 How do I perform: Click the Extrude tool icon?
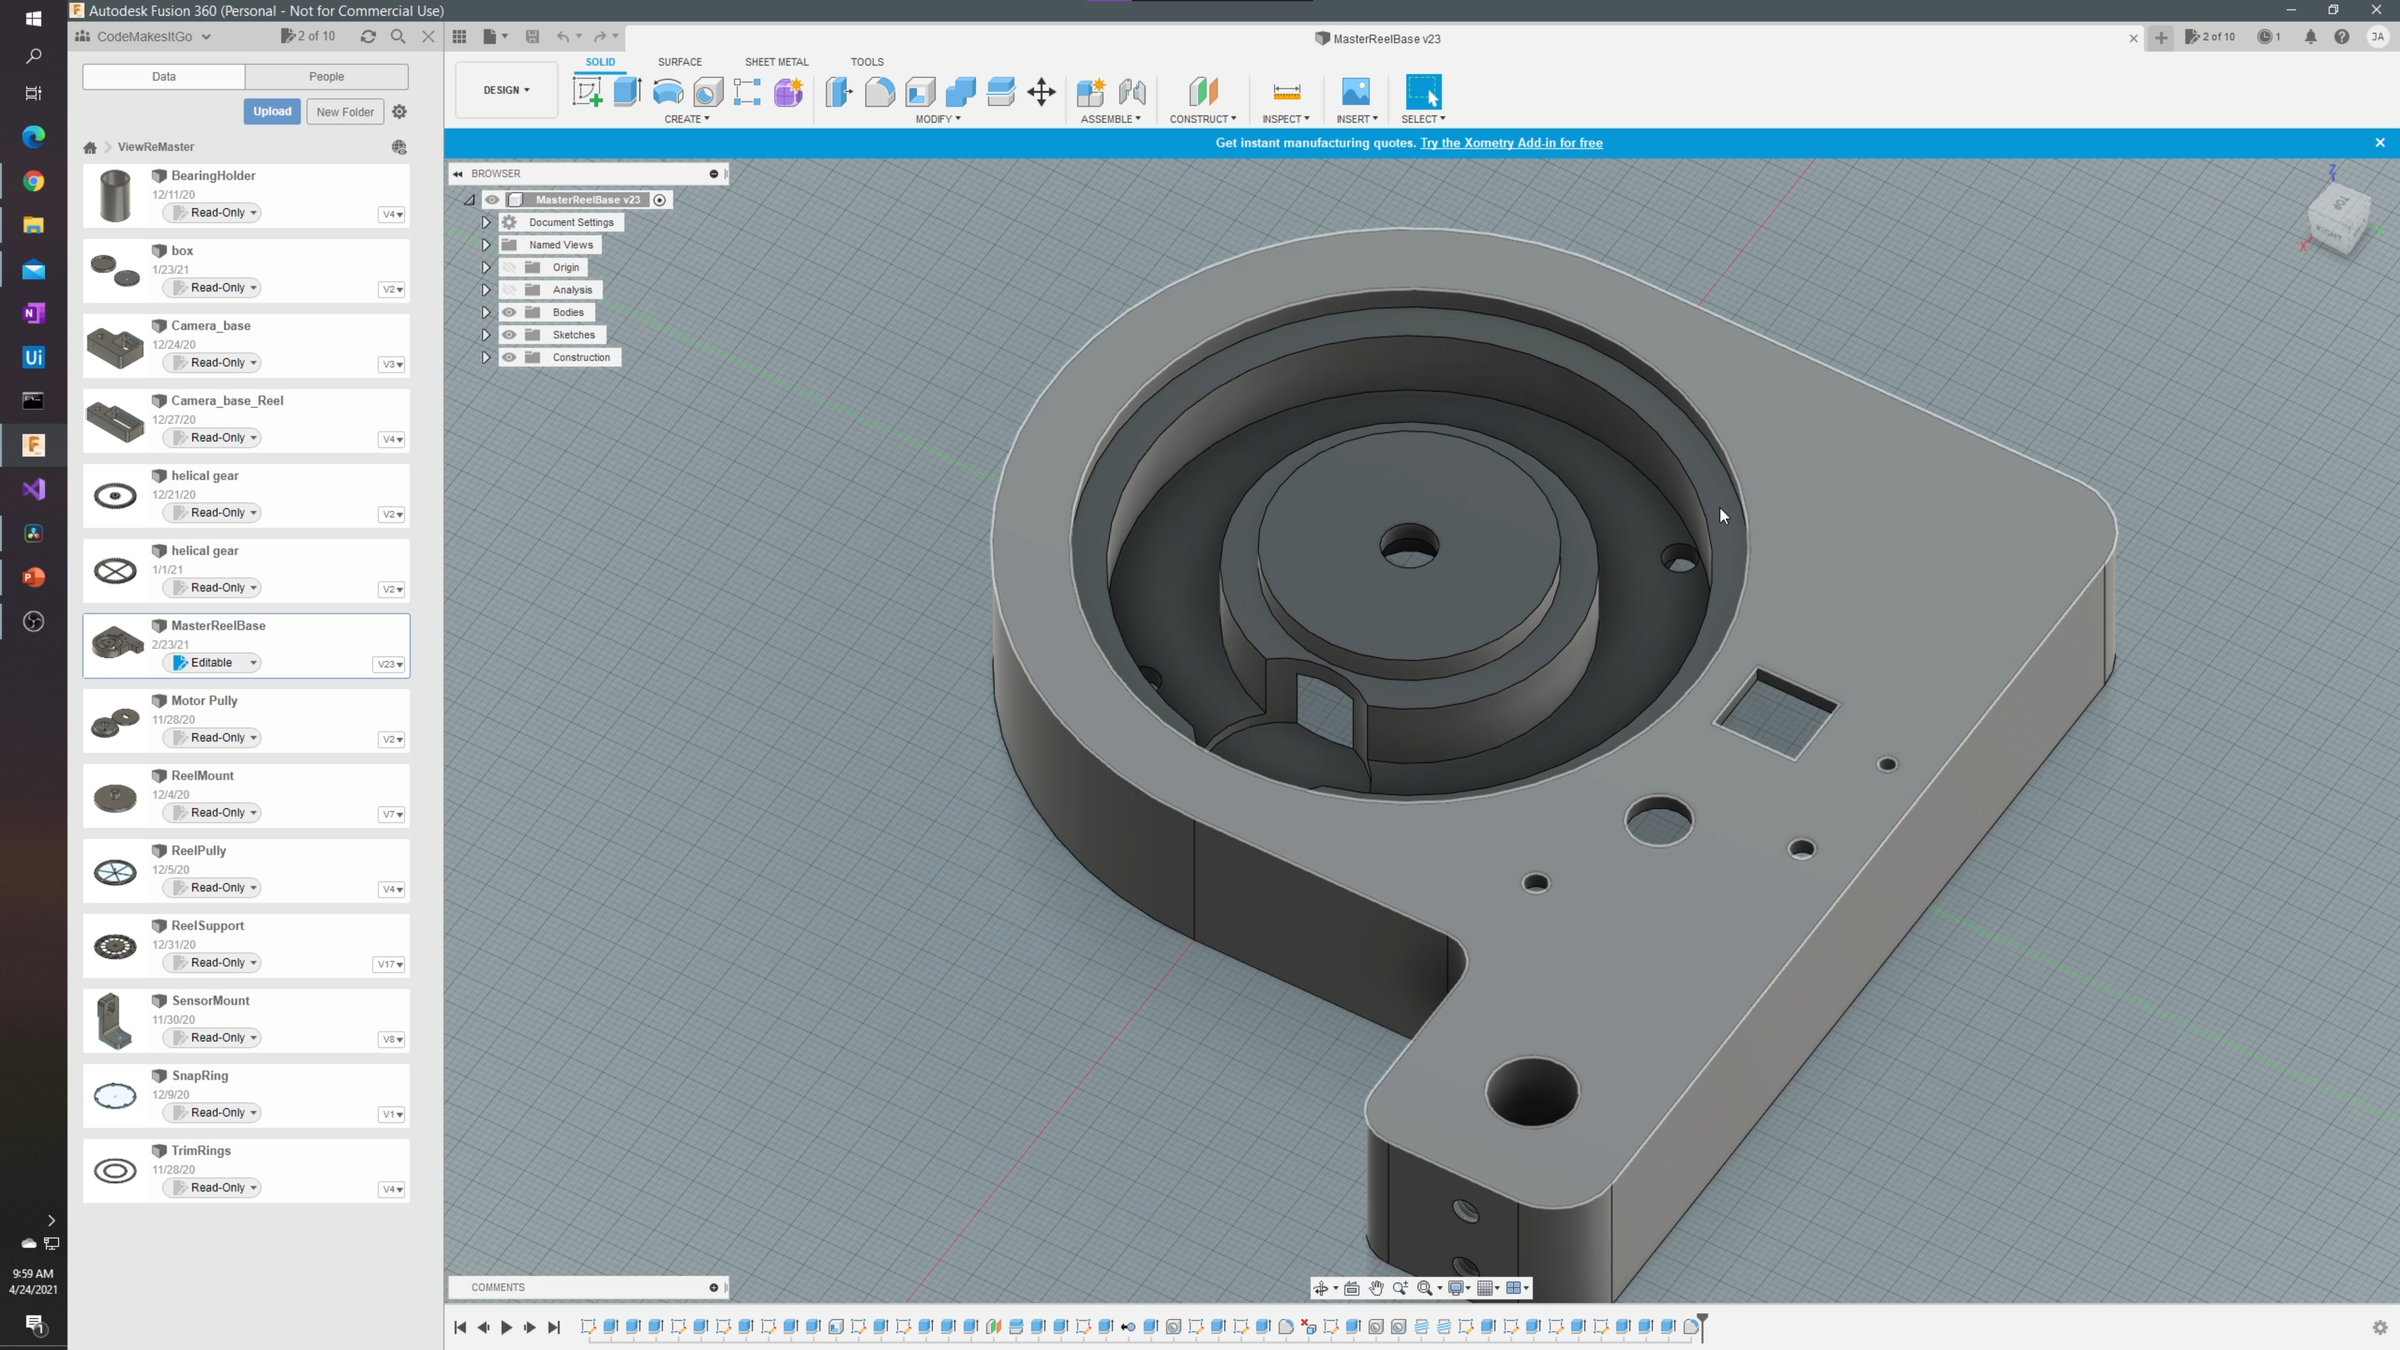click(x=627, y=92)
